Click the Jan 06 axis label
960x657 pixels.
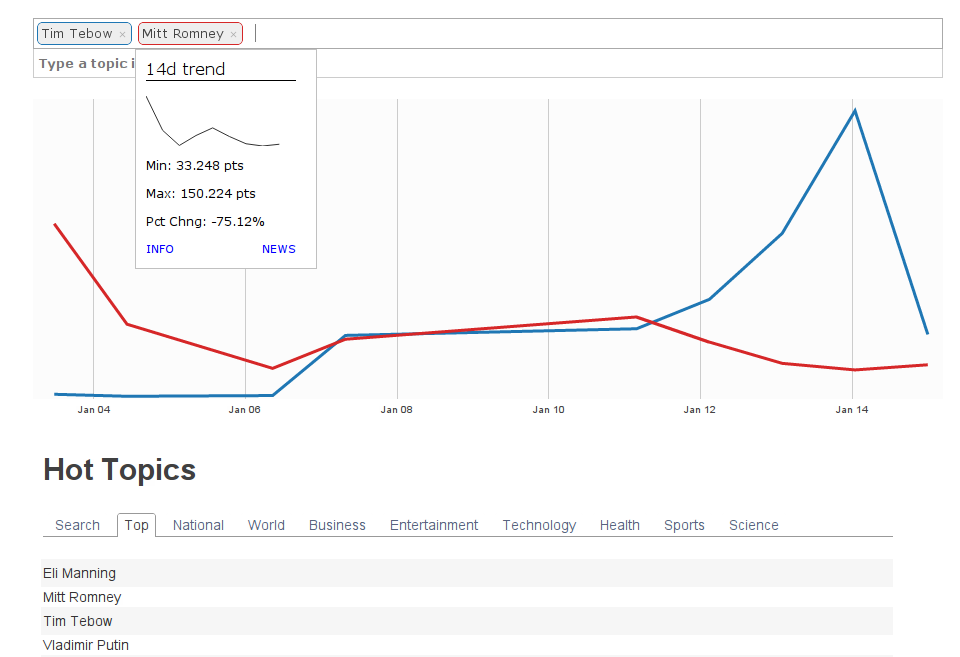point(245,410)
